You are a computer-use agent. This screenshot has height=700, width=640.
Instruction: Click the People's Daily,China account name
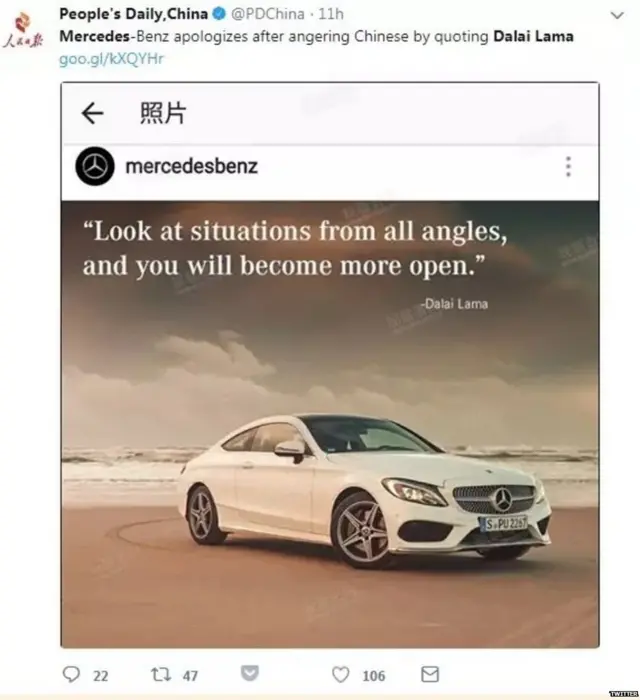coord(133,14)
